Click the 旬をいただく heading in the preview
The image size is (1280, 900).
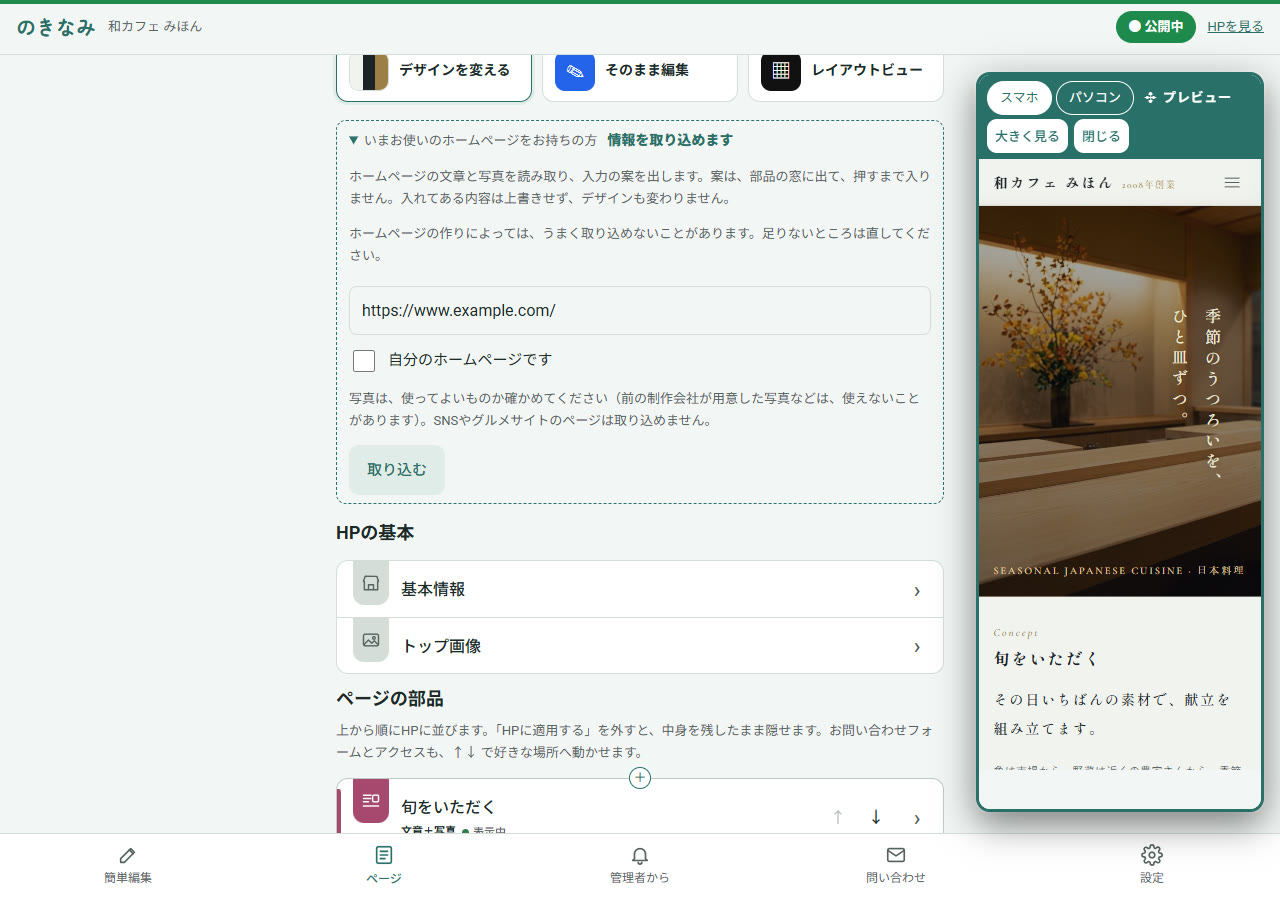tap(1046, 659)
